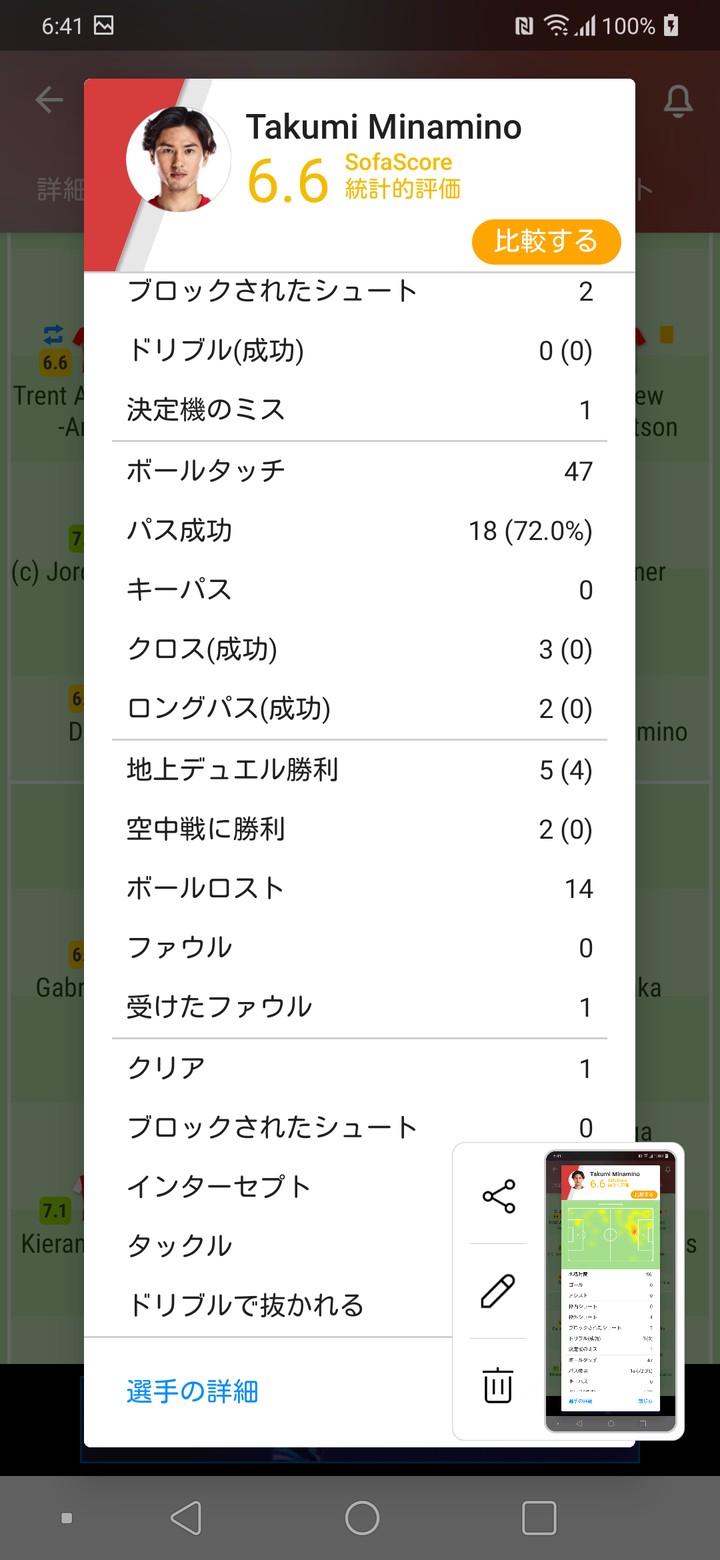Tap the 比較する compare button

click(546, 242)
